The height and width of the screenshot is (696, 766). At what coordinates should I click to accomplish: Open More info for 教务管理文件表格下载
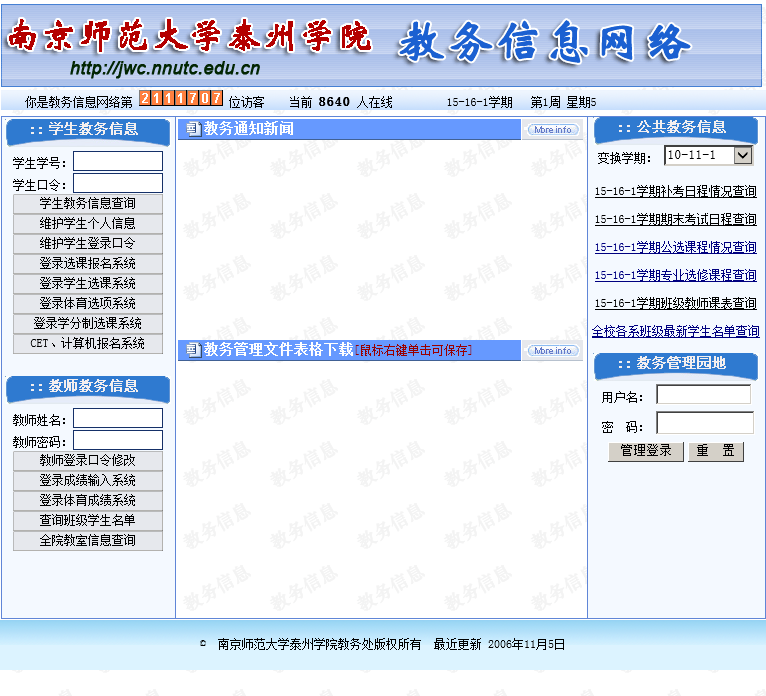[x=553, y=351]
